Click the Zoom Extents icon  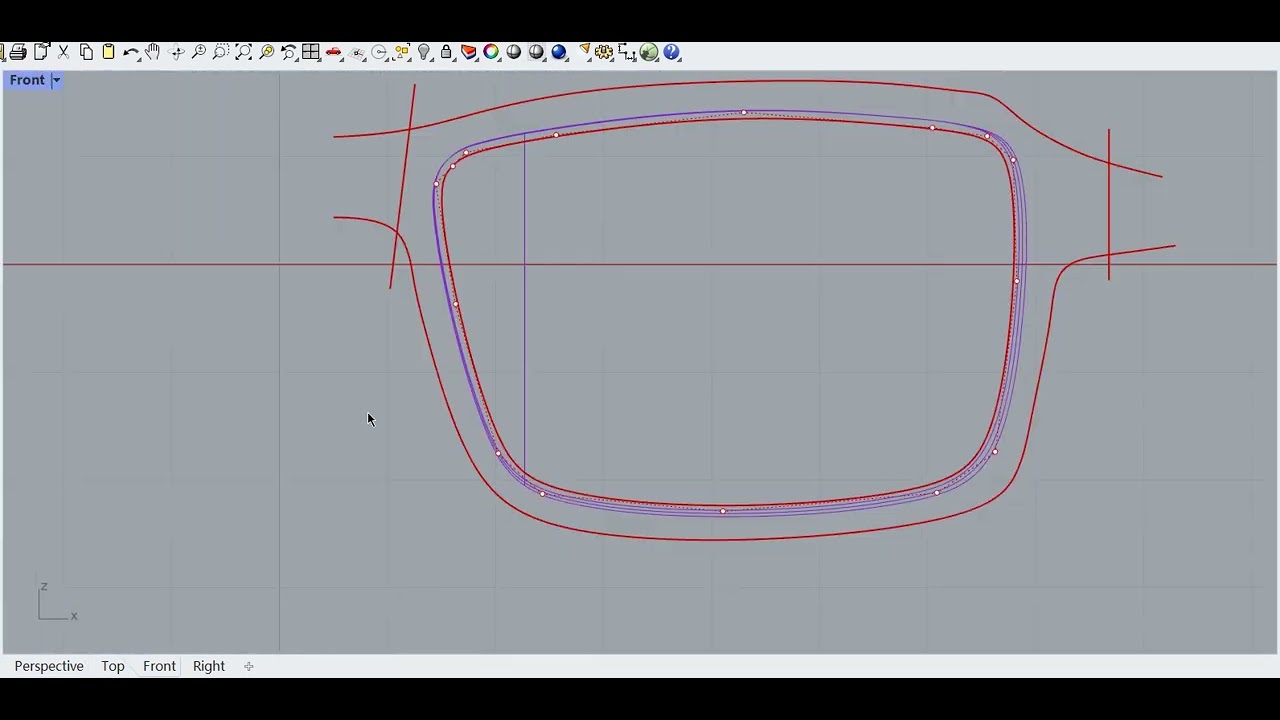coord(244,52)
